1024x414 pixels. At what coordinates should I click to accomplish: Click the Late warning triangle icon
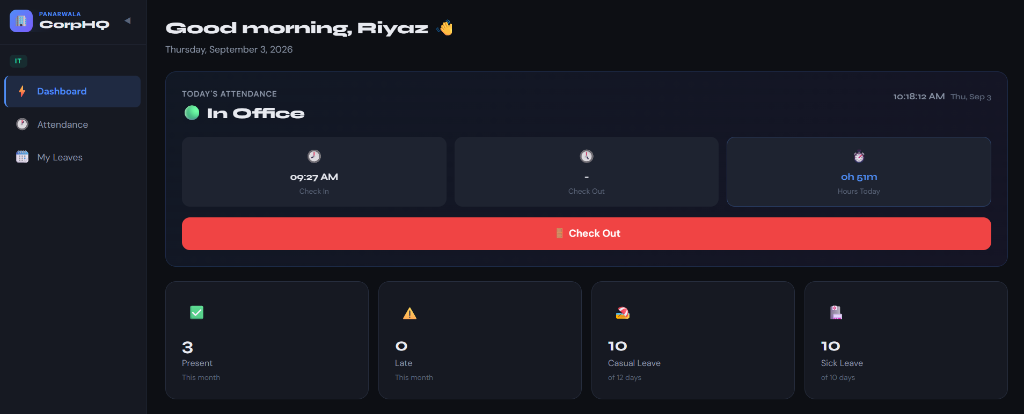pos(409,313)
